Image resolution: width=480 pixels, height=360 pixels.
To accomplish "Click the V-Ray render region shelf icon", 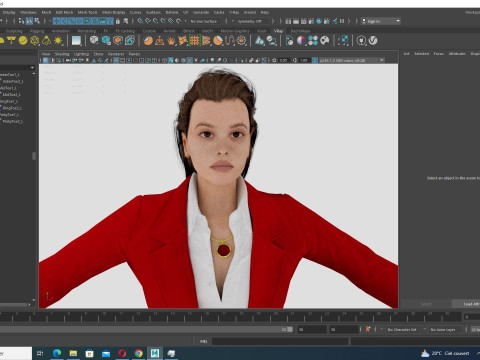I will click(x=343, y=41).
